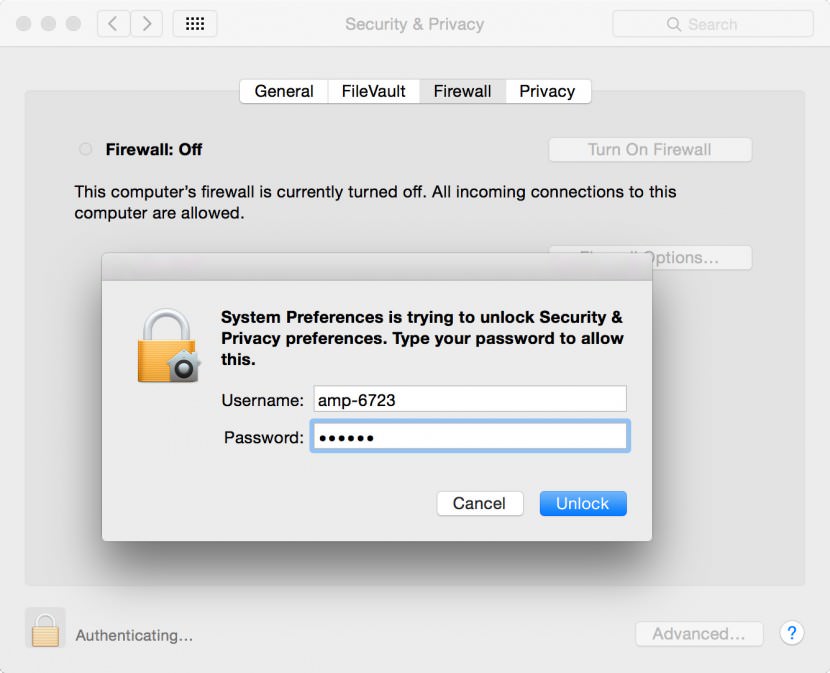Click the Username field showing amp-6723
Viewport: 830px width, 673px height.
[469, 398]
